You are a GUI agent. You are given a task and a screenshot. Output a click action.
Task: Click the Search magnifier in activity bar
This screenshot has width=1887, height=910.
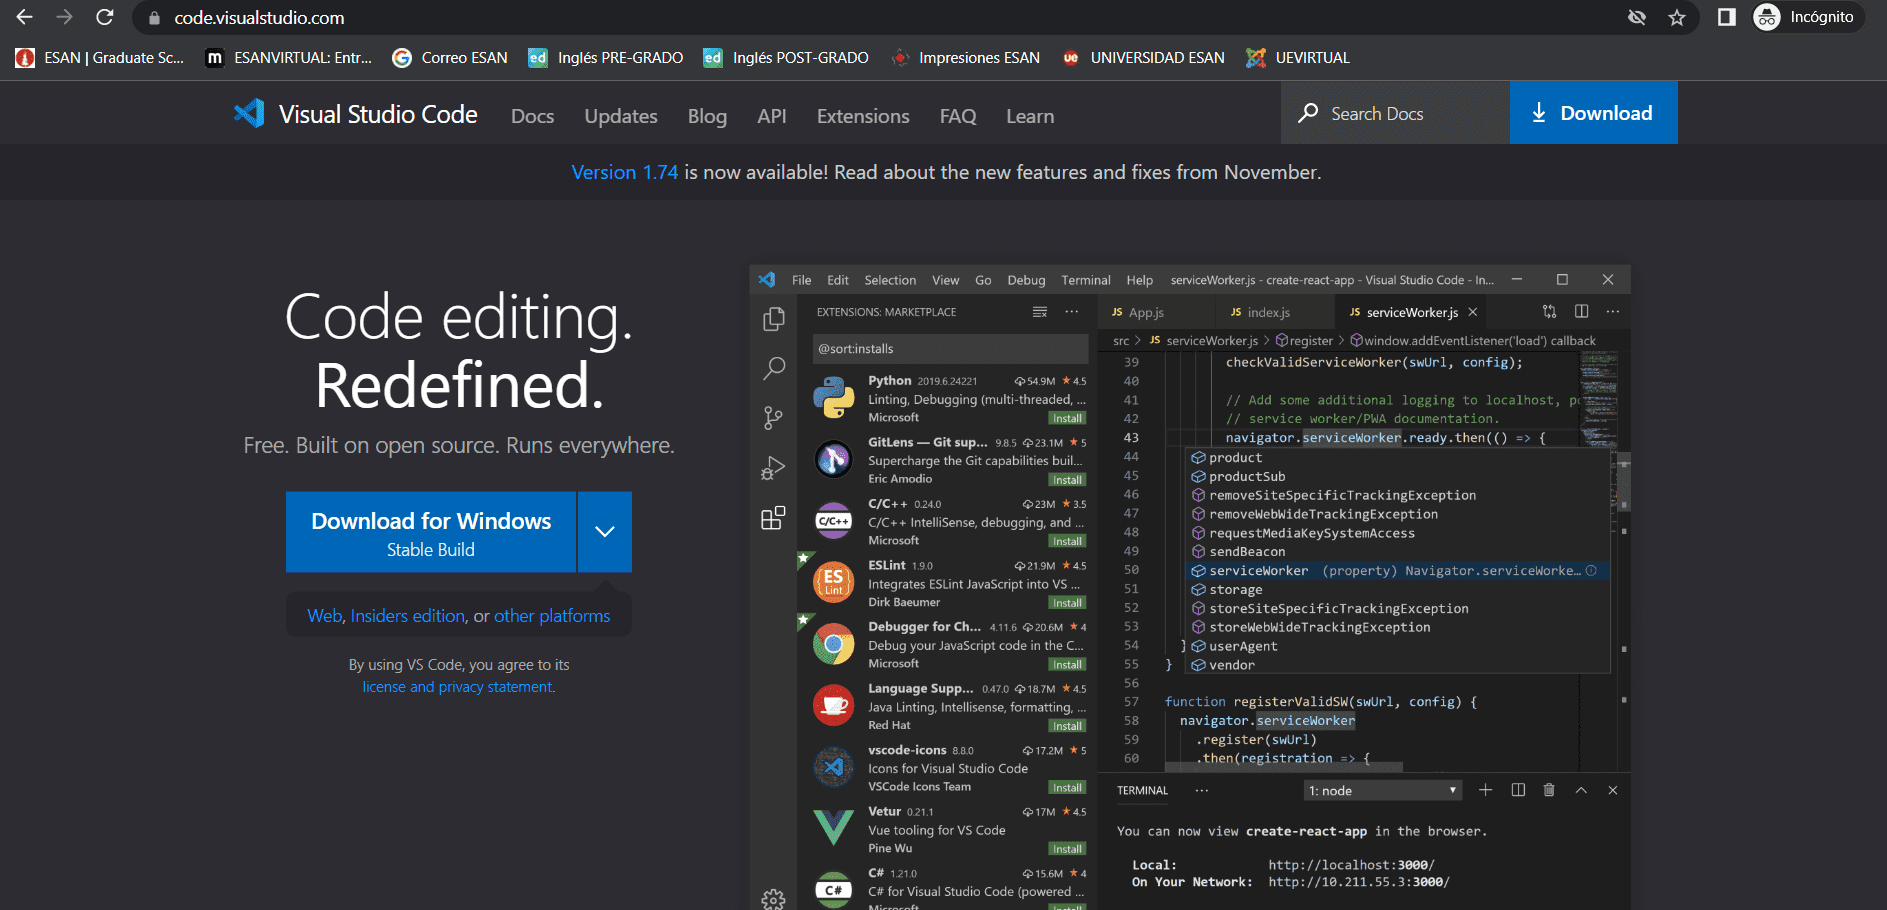(773, 369)
